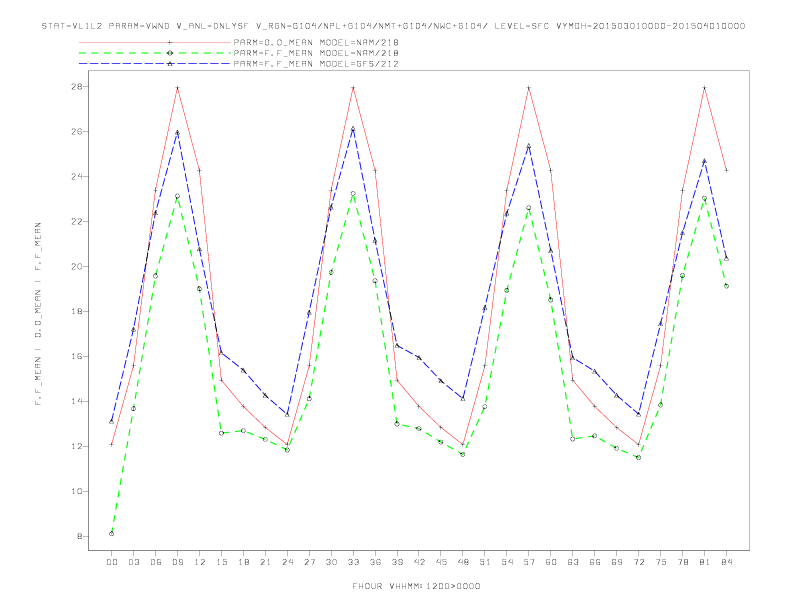This screenshot has height=612, width=792.
Task: Click the circle marker on green legend line
Action: coord(170,53)
